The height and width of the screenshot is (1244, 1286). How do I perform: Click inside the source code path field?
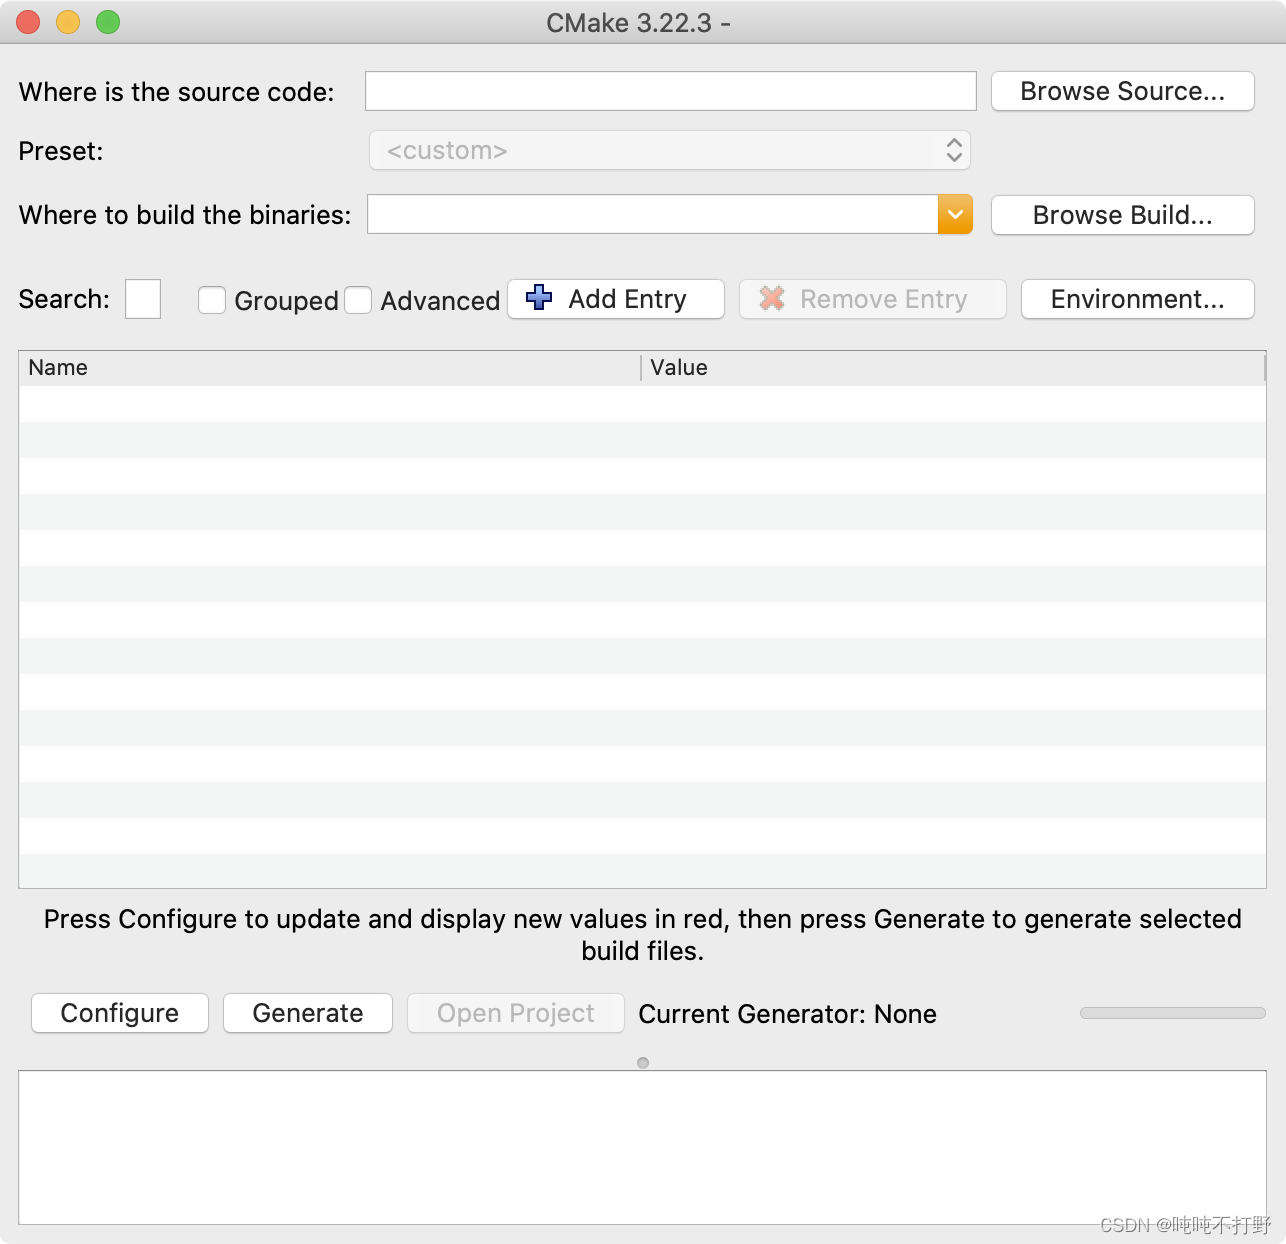pos(670,91)
